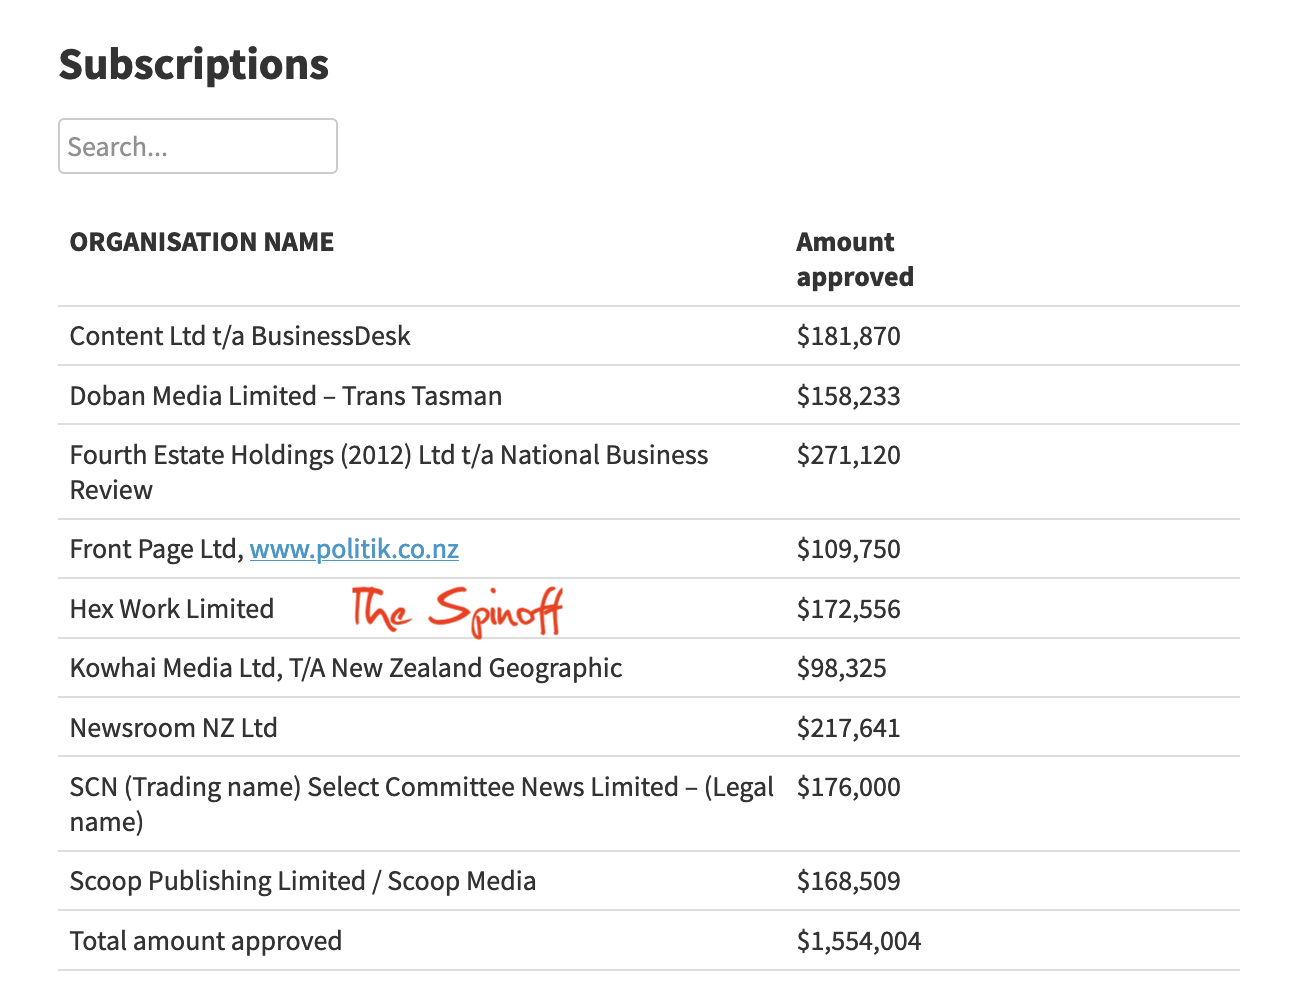Click Fourth Estate Holdings organisation name

click(x=389, y=472)
